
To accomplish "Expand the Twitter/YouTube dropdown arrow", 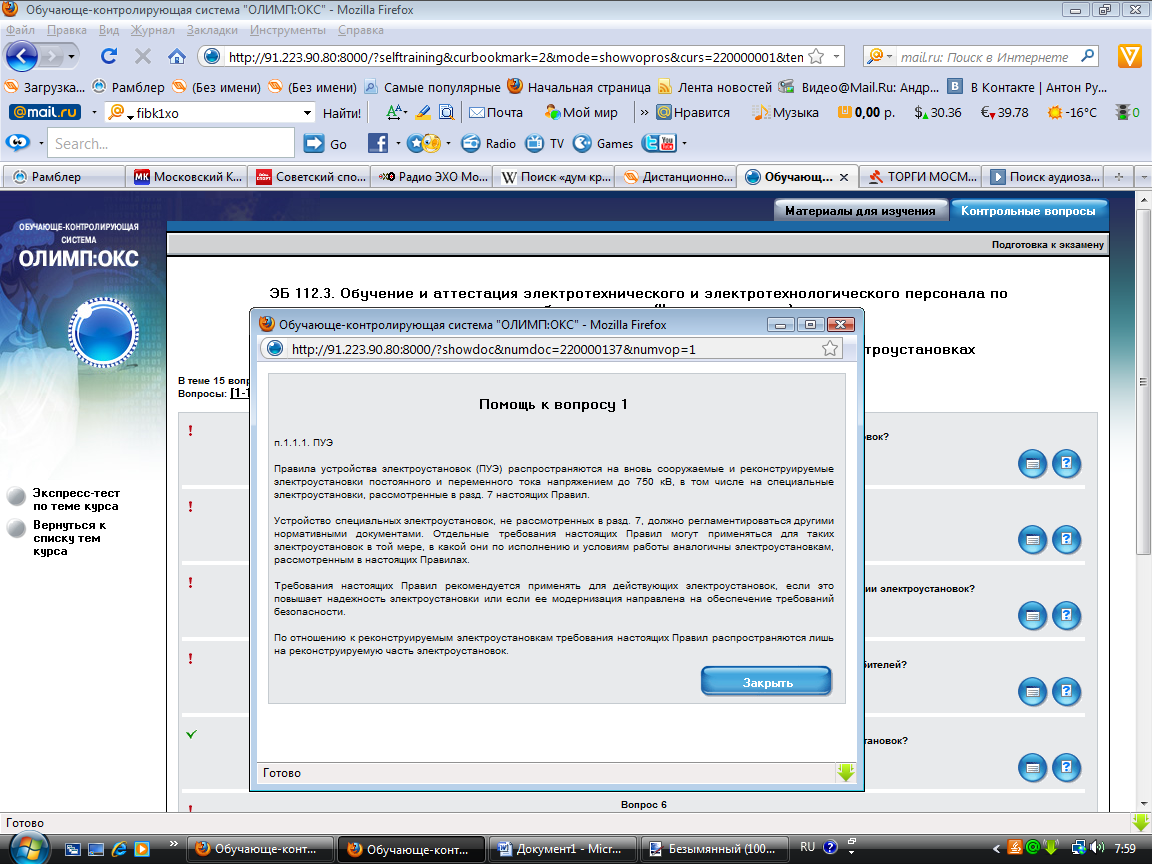I will (x=684, y=143).
